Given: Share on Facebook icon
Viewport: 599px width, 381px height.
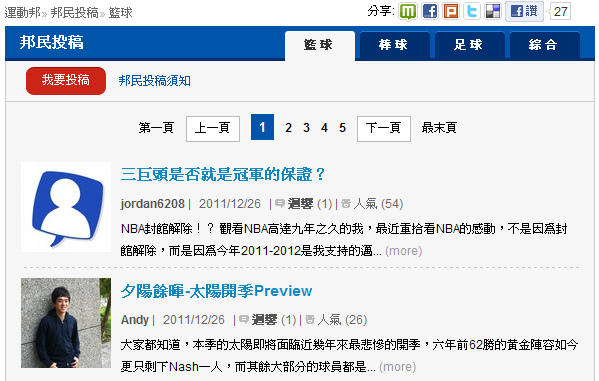Looking at the screenshot, I should [x=430, y=11].
